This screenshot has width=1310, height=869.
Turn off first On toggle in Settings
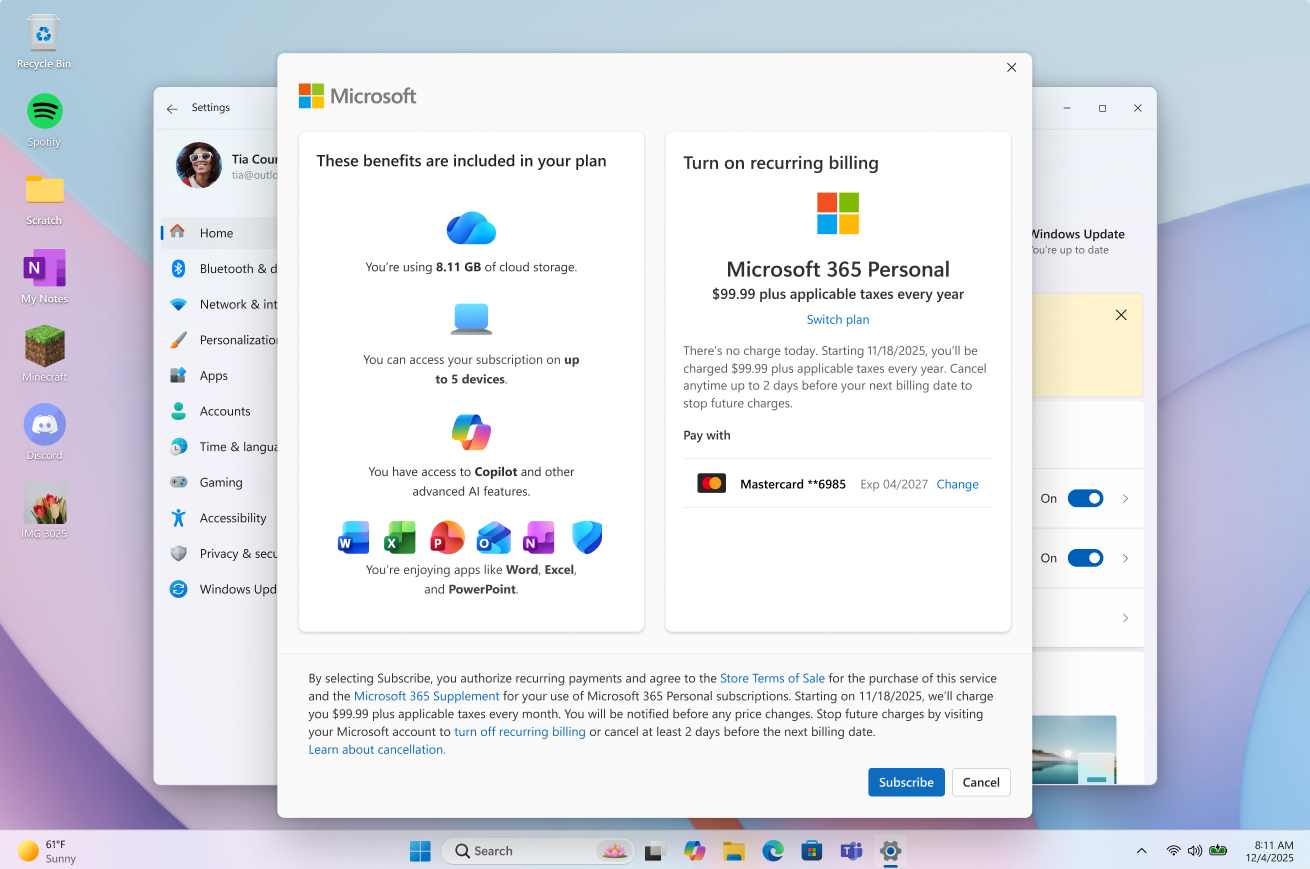tap(1085, 498)
